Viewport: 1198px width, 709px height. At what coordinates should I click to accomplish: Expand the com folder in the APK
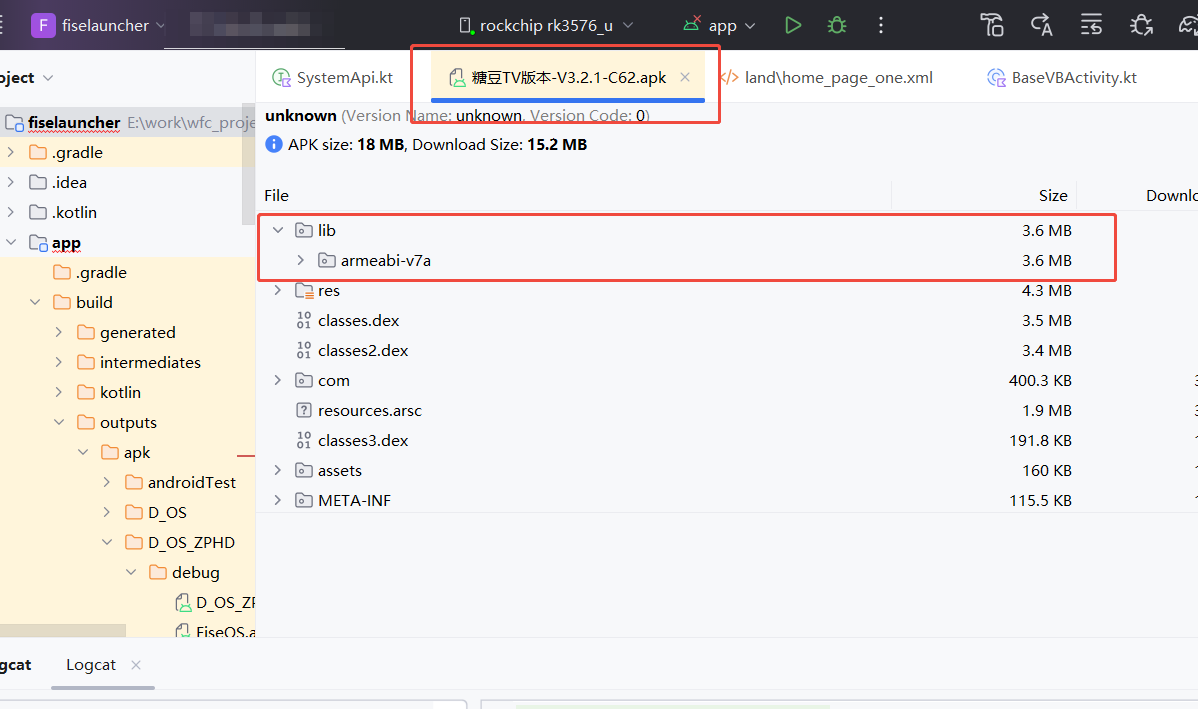[278, 380]
